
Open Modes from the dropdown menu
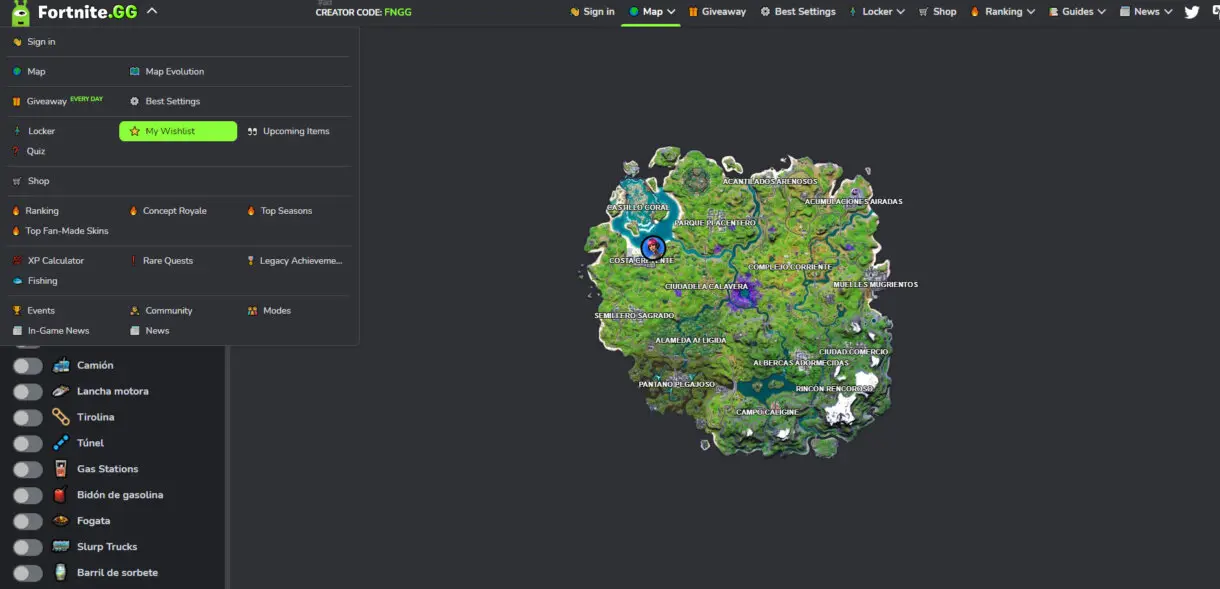[x=269, y=311]
